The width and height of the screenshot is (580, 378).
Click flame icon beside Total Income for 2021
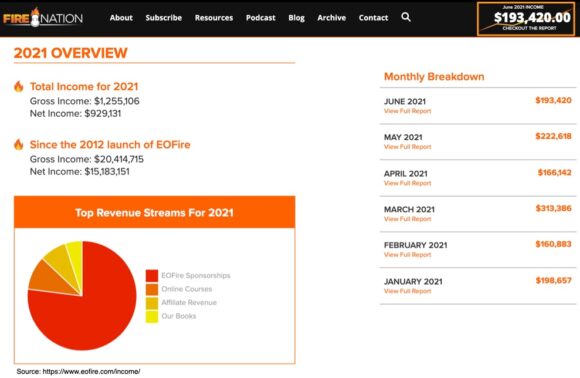[18, 86]
